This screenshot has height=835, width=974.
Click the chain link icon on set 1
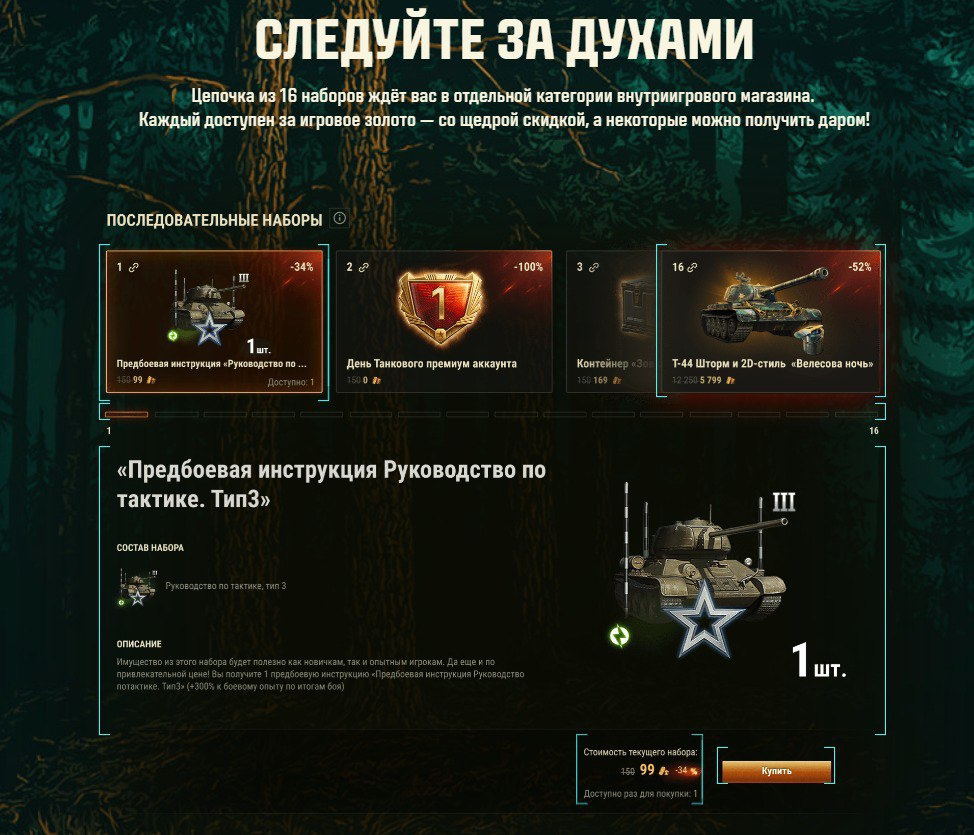tap(134, 267)
